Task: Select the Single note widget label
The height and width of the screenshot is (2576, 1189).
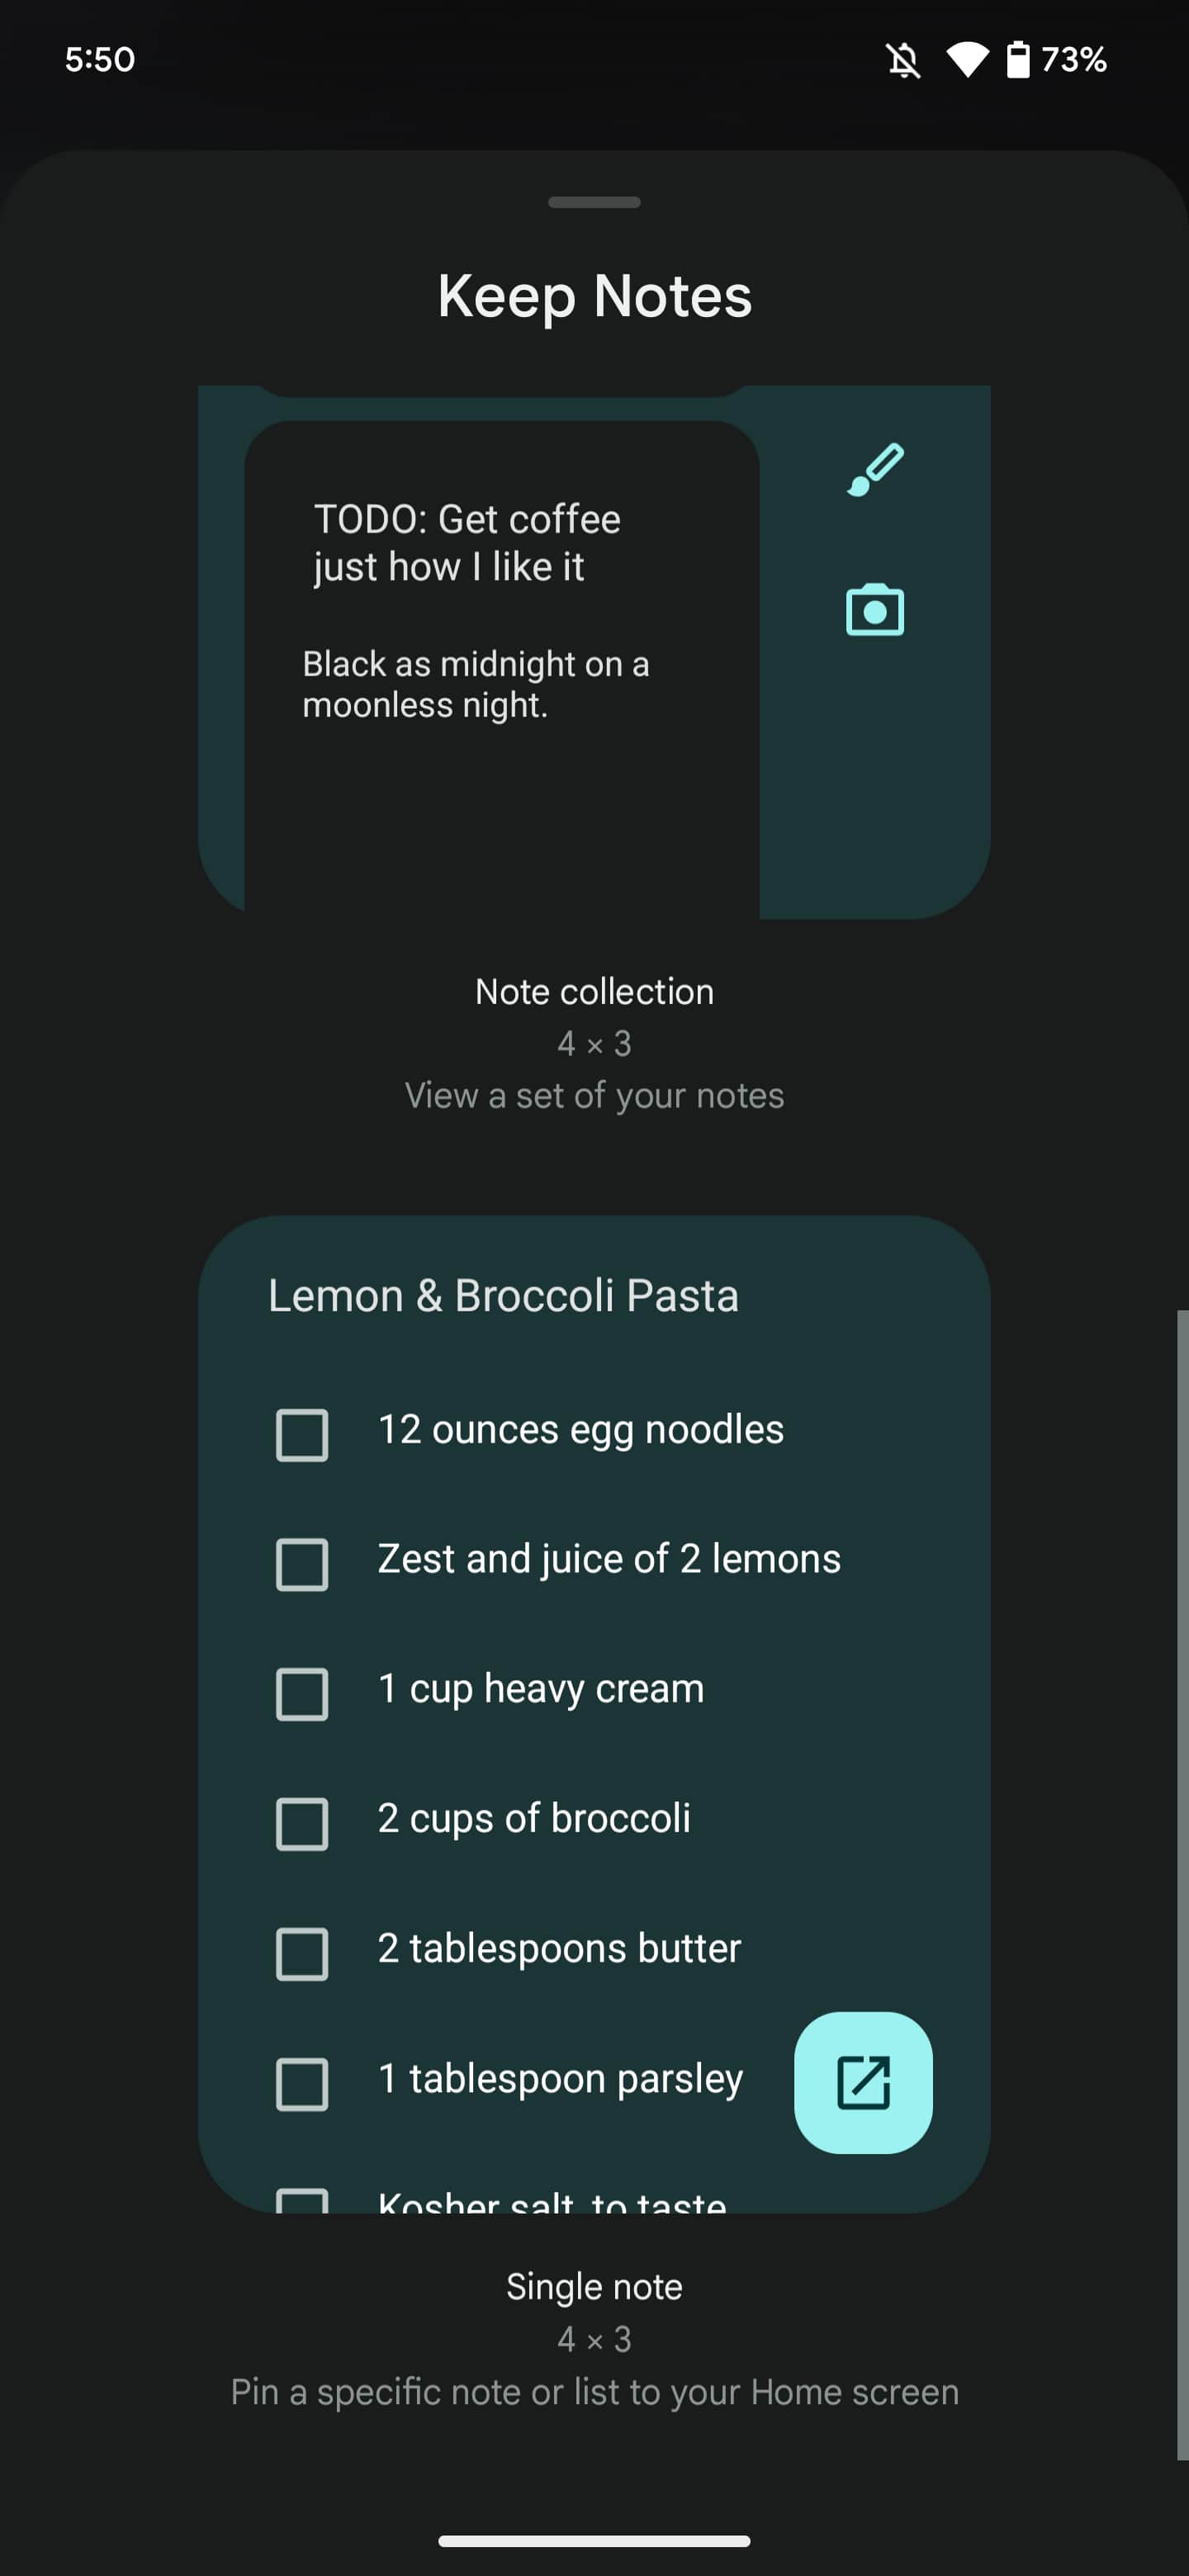Action: (x=594, y=2287)
